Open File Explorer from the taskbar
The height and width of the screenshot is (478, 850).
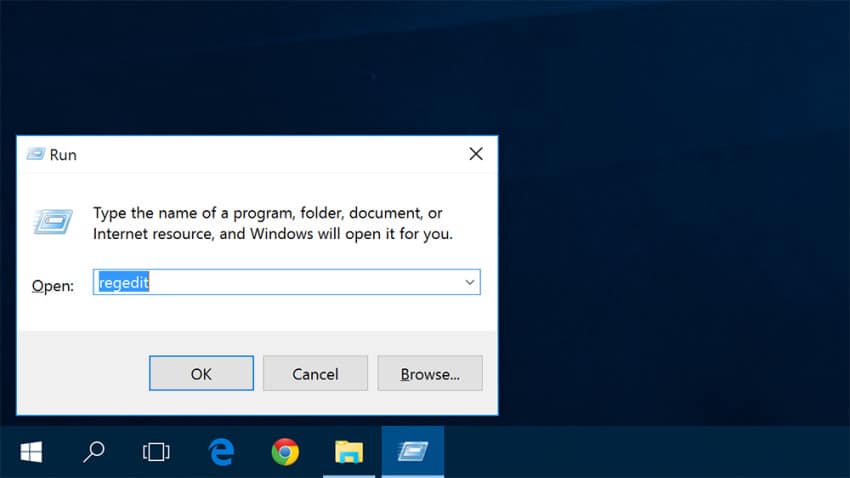[x=349, y=452]
